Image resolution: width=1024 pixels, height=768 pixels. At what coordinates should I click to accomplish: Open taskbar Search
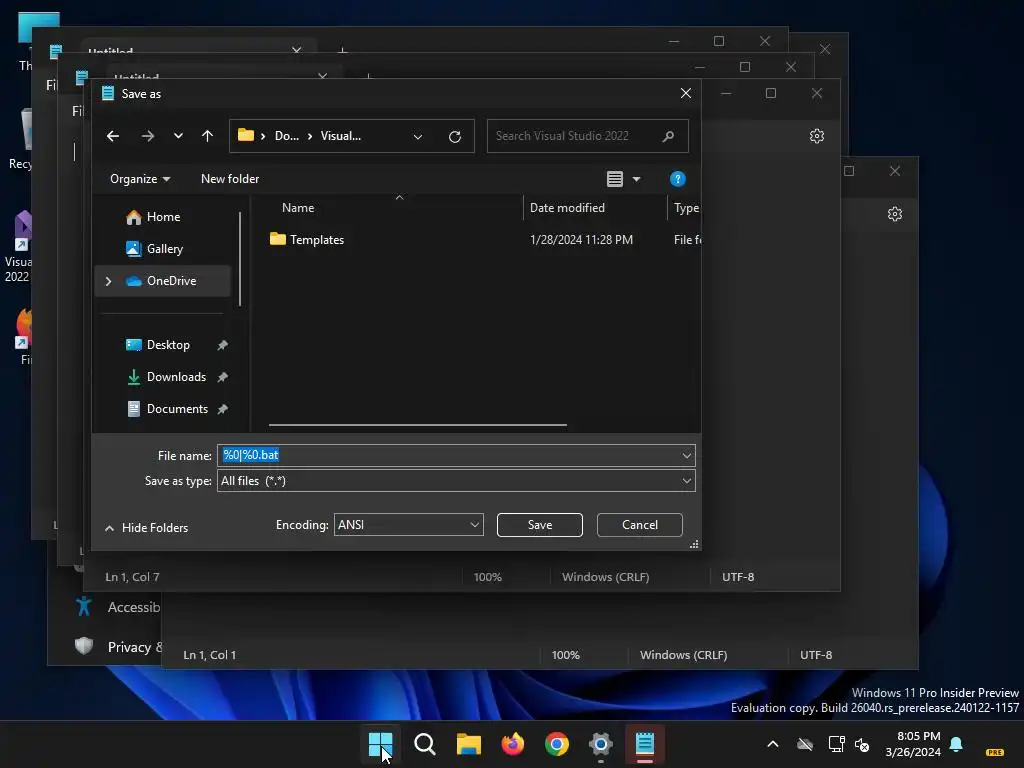click(424, 744)
